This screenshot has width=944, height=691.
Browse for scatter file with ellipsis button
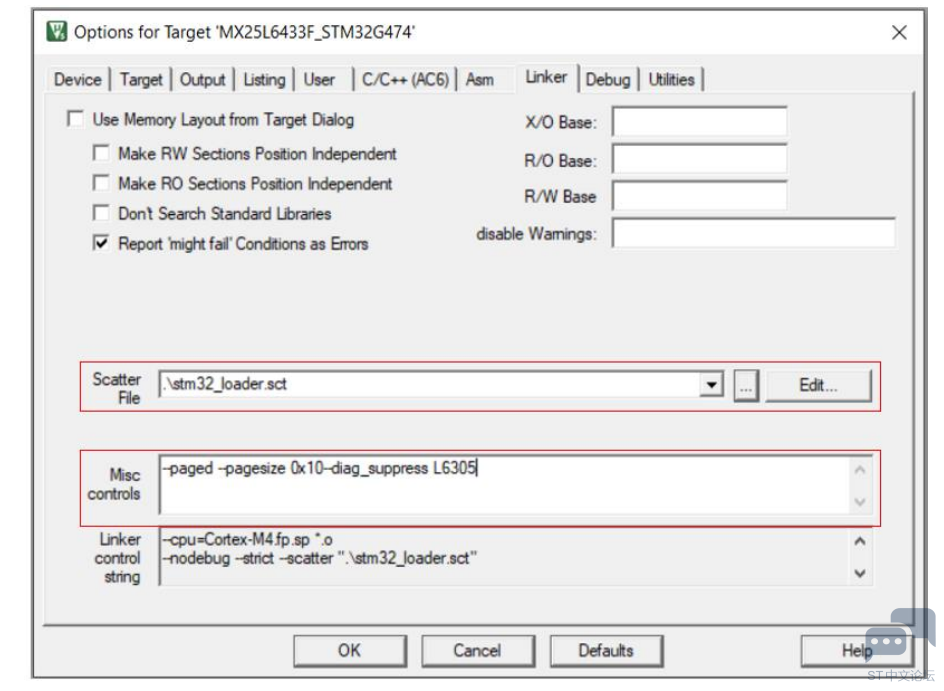[x=746, y=386]
